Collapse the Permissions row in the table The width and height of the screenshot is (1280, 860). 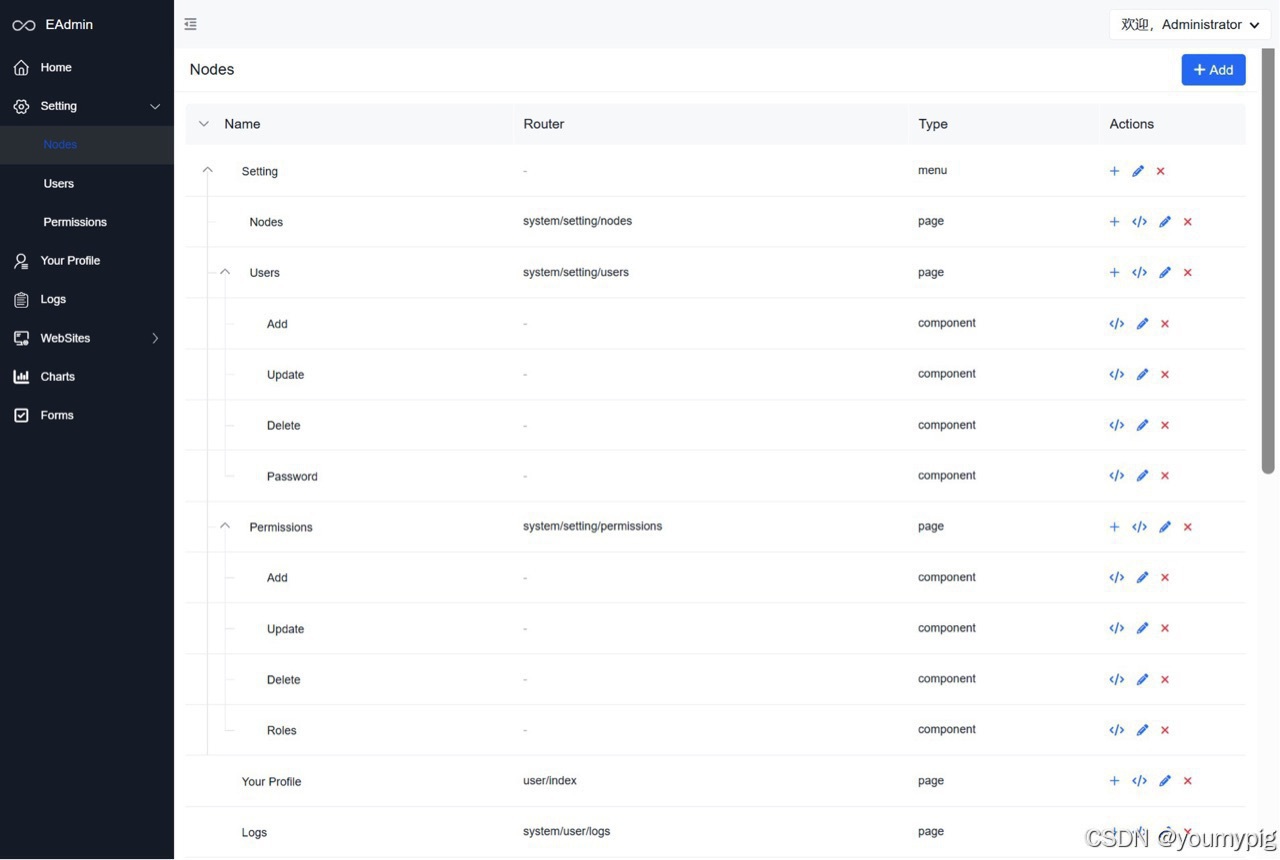click(225, 526)
